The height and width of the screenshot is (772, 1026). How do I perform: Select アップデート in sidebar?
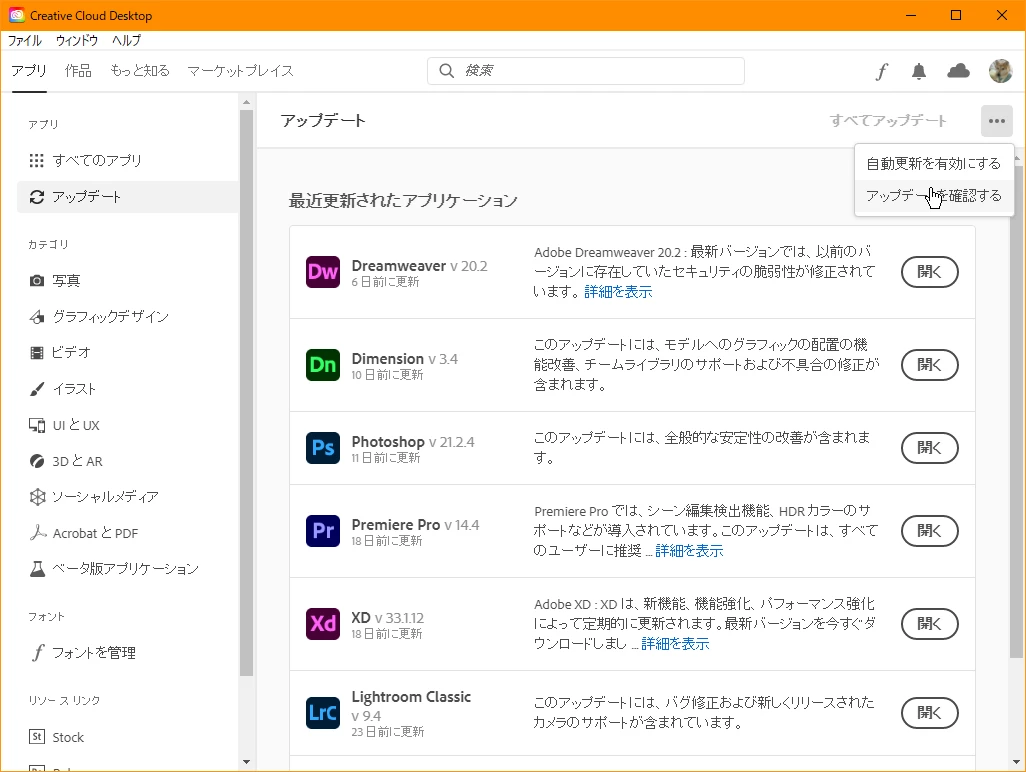pos(128,197)
